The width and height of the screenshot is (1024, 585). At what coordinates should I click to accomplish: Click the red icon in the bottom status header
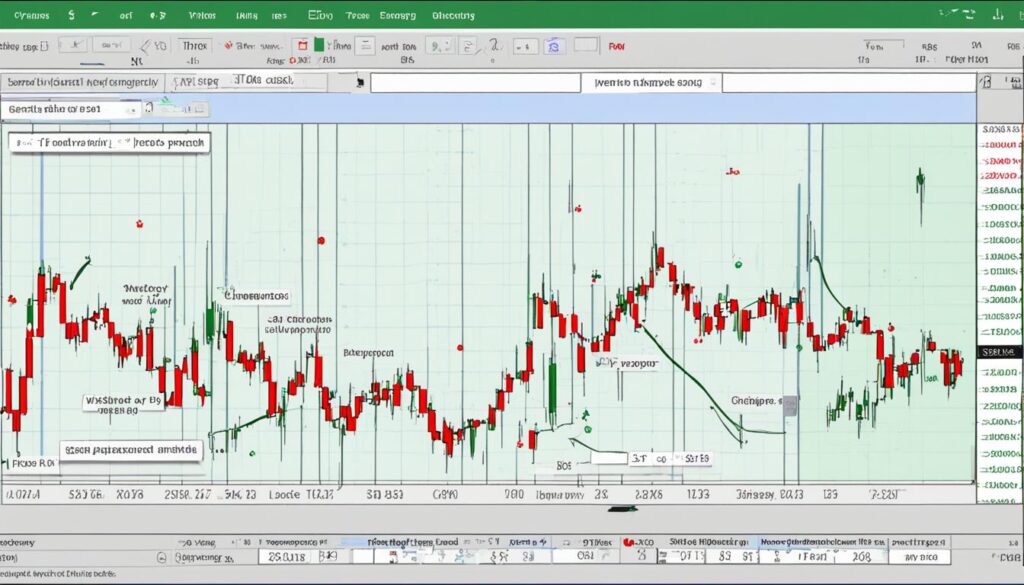point(628,542)
